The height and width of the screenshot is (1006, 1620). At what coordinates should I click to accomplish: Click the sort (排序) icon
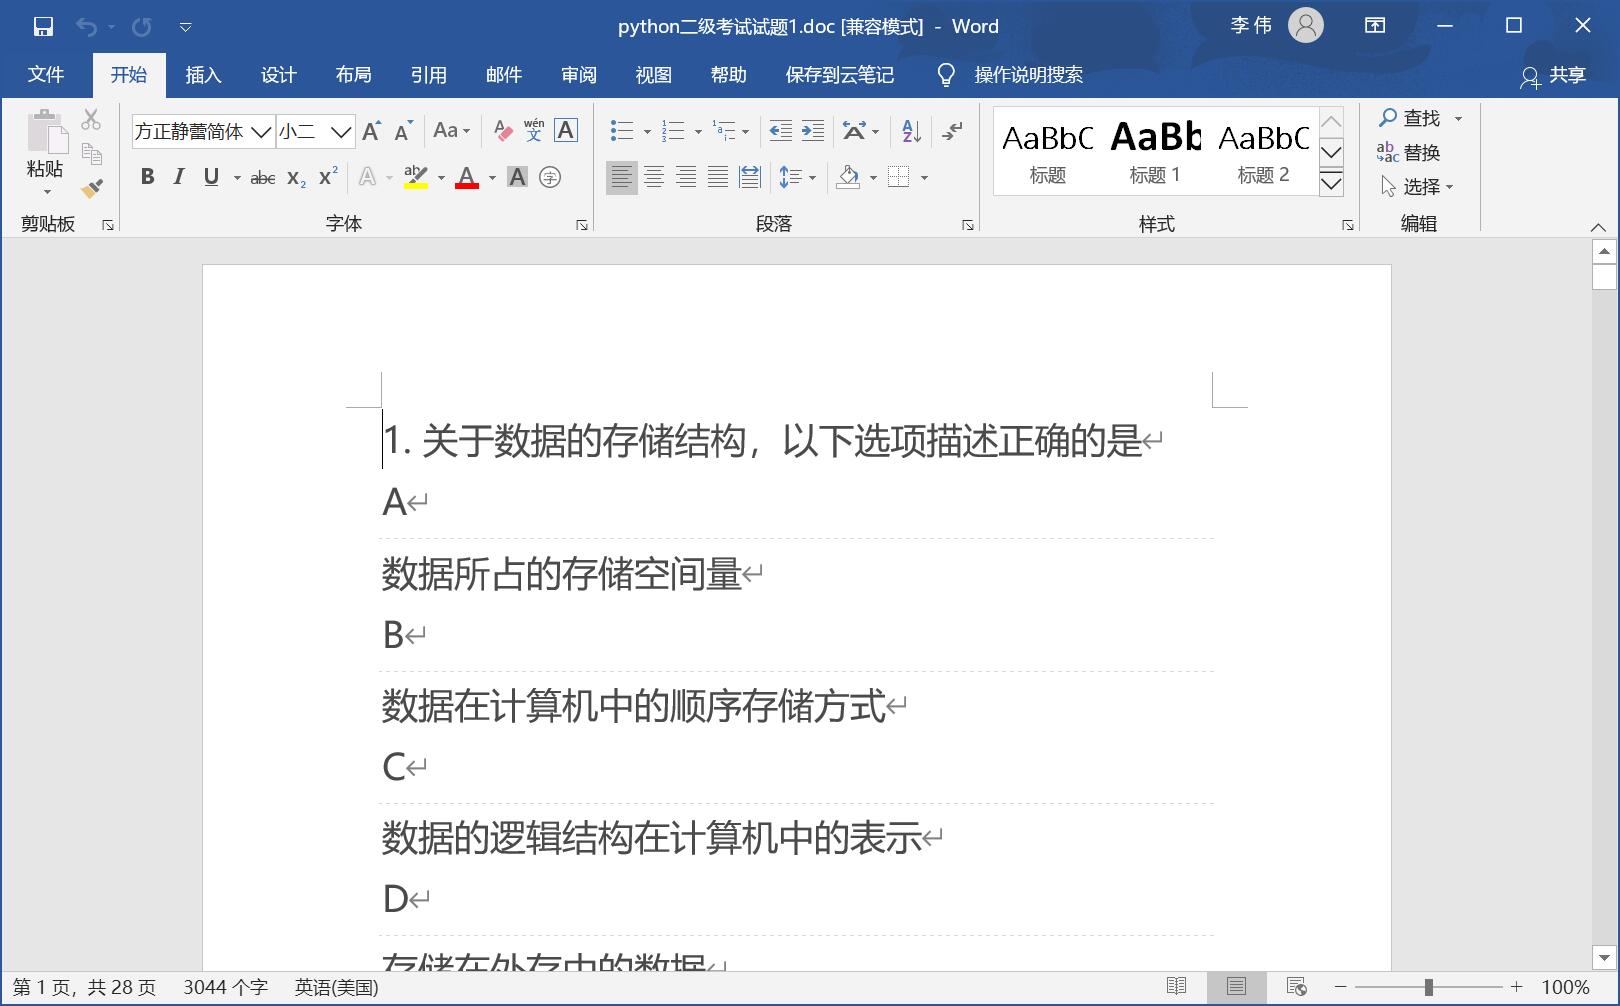tap(907, 130)
